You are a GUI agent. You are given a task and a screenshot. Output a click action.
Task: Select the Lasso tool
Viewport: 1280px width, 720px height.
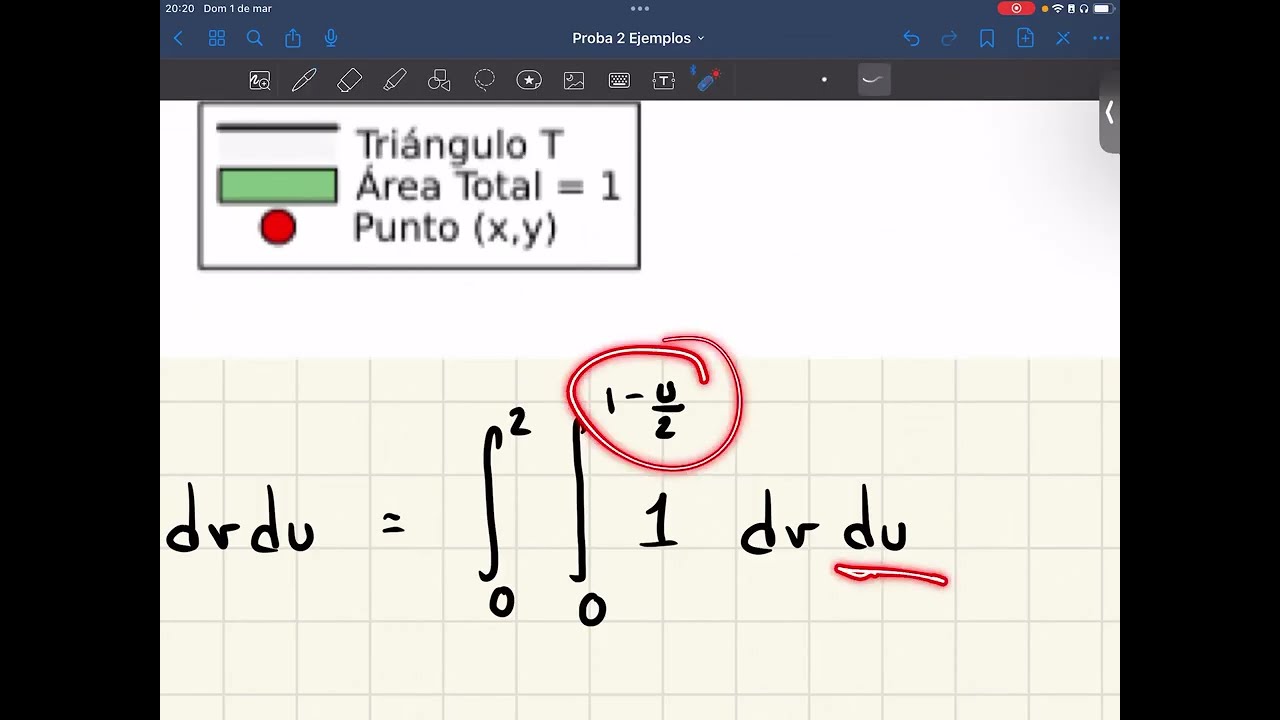click(484, 80)
